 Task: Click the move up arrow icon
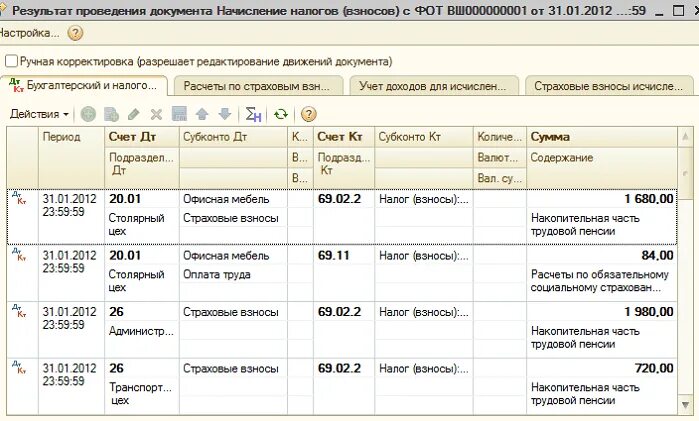click(202, 114)
